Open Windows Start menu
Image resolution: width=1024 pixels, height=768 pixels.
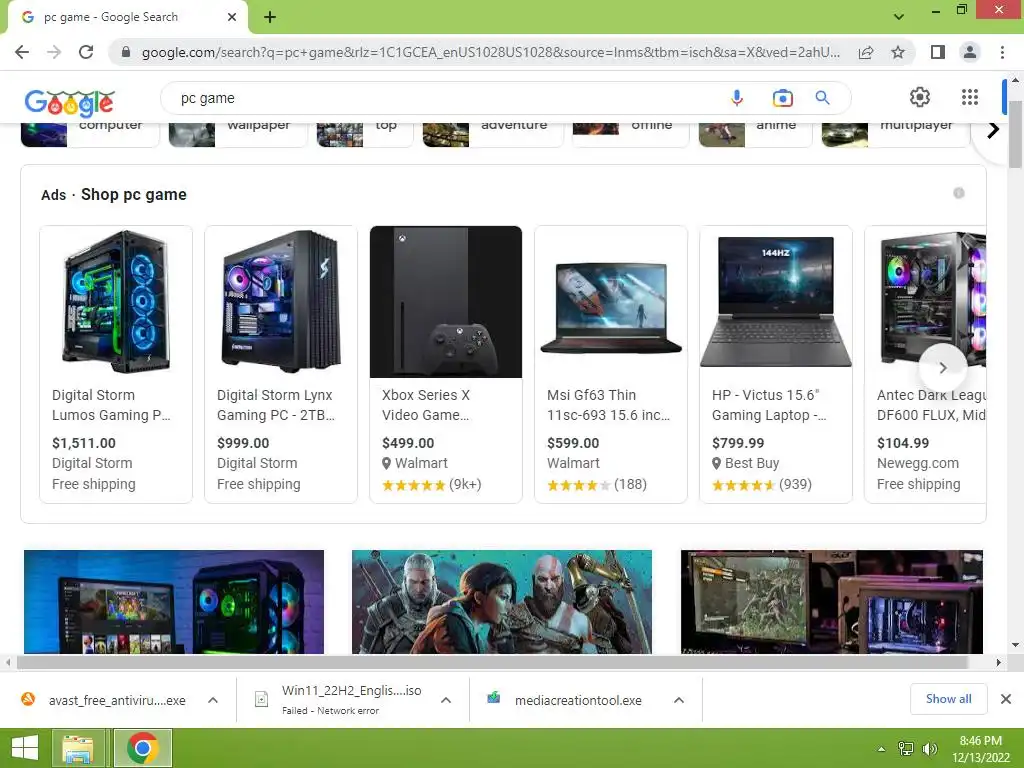25,748
